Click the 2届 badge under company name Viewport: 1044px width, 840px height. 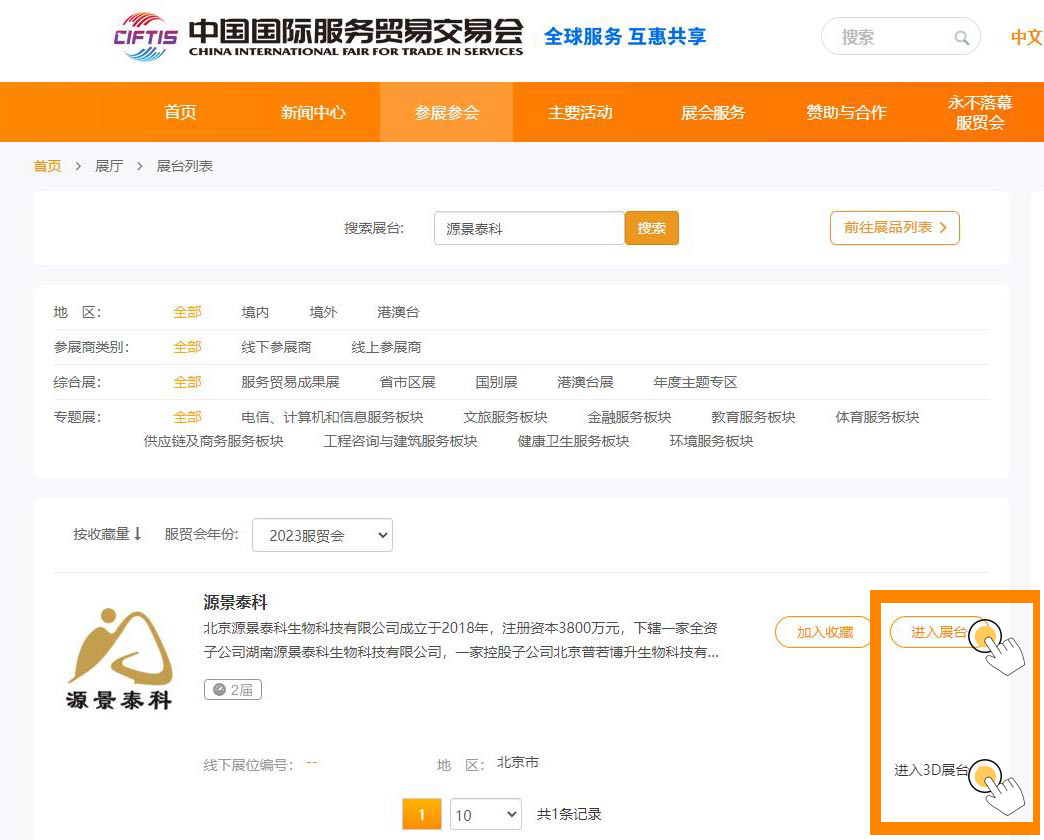coord(233,689)
